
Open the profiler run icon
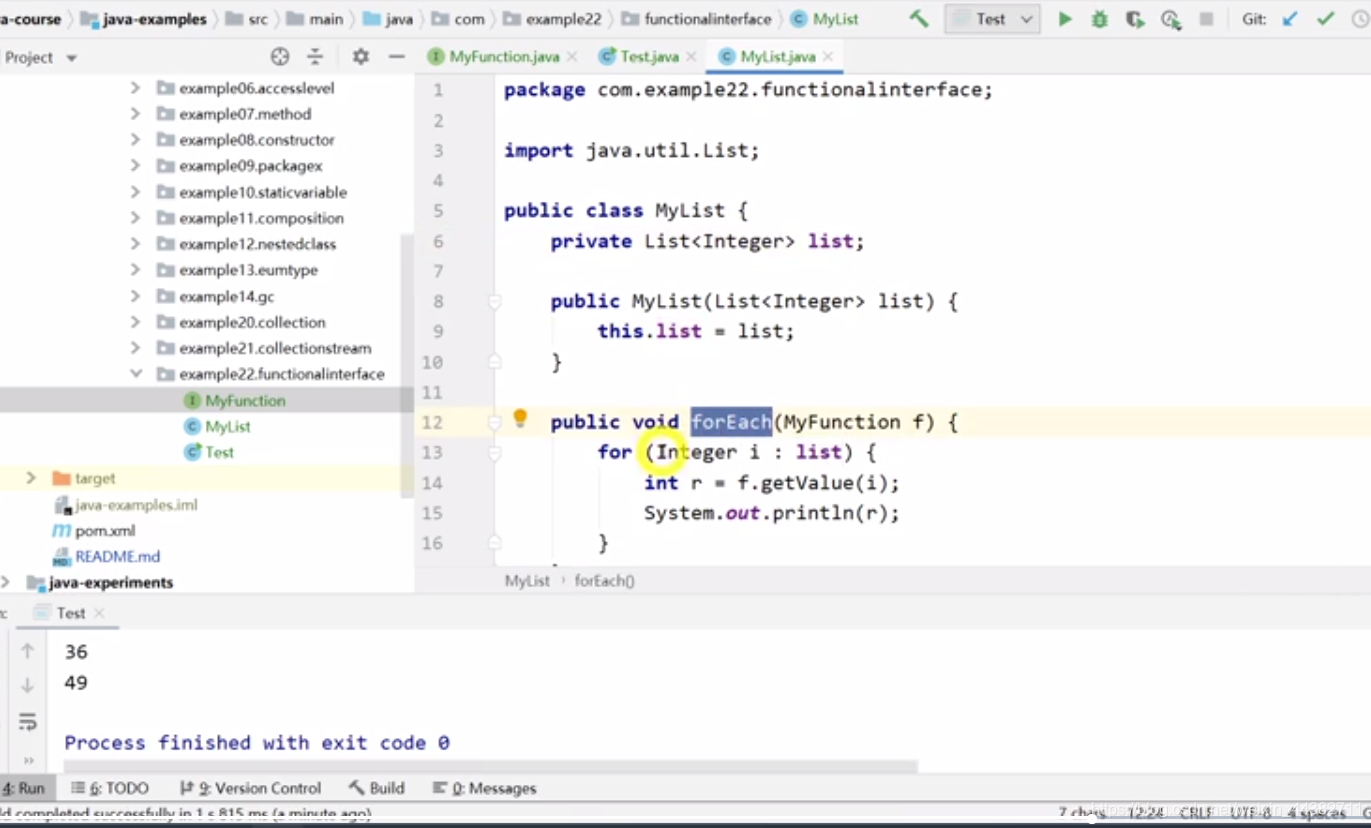pos(1171,19)
